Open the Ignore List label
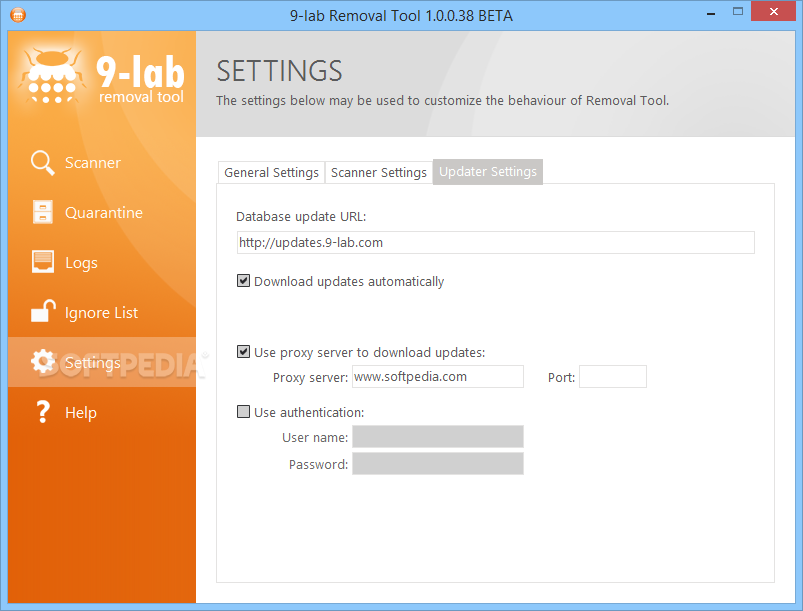 (101, 312)
